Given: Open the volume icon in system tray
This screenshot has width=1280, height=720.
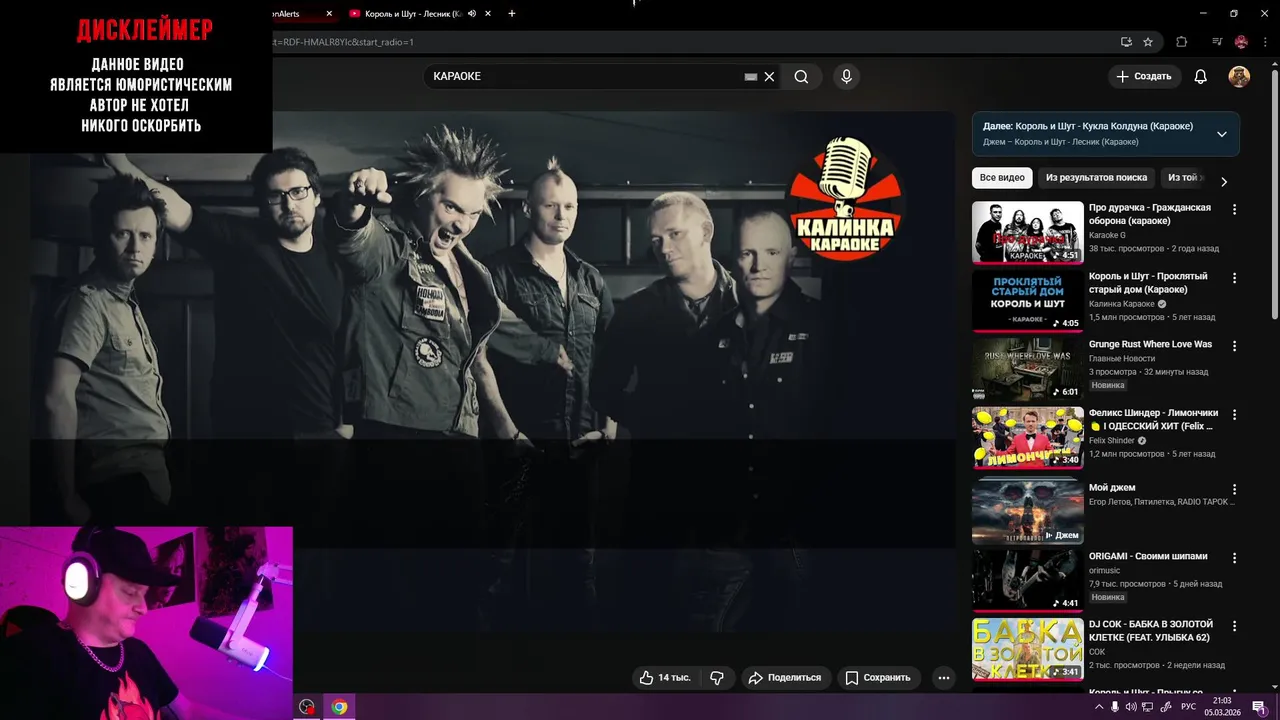Looking at the screenshot, I should point(1131,707).
